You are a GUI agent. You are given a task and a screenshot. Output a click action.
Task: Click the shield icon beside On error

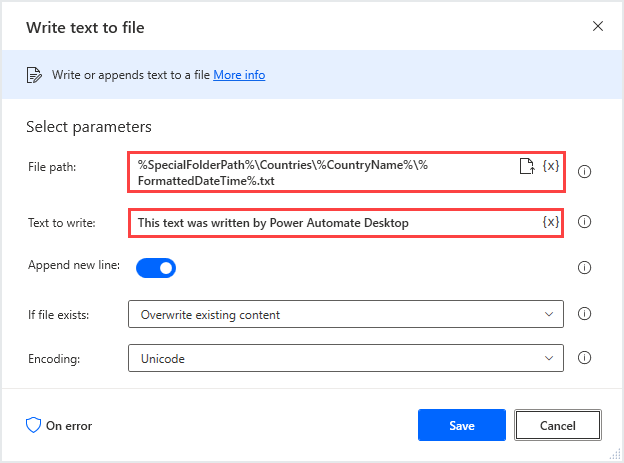pos(34,425)
